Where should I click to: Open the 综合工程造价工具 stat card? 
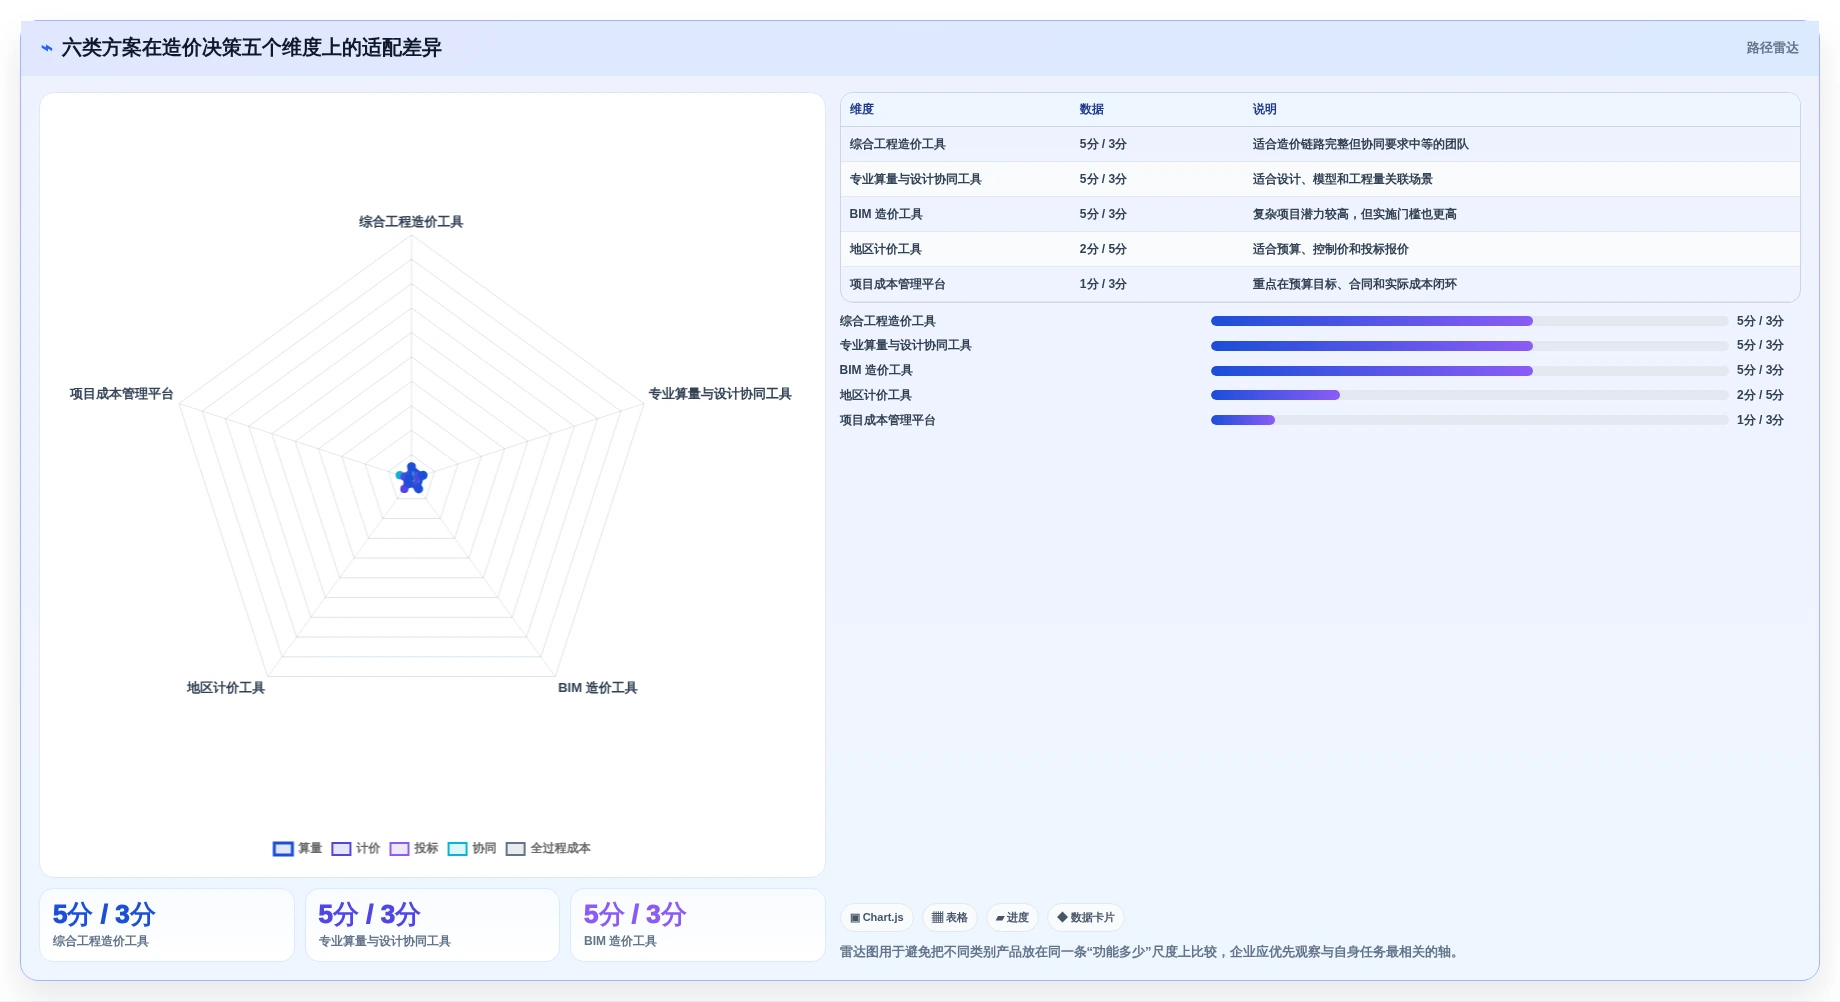pyautogui.click(x=167, y=925)
